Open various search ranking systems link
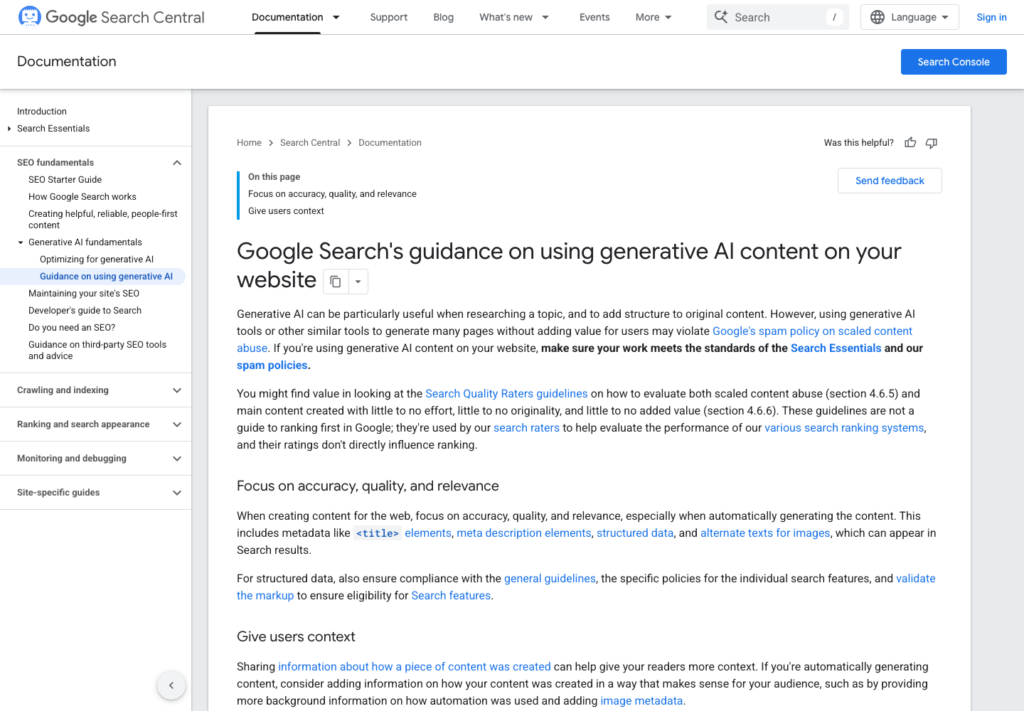Screen dimensions: 1024x711 [x=844, y=428]
